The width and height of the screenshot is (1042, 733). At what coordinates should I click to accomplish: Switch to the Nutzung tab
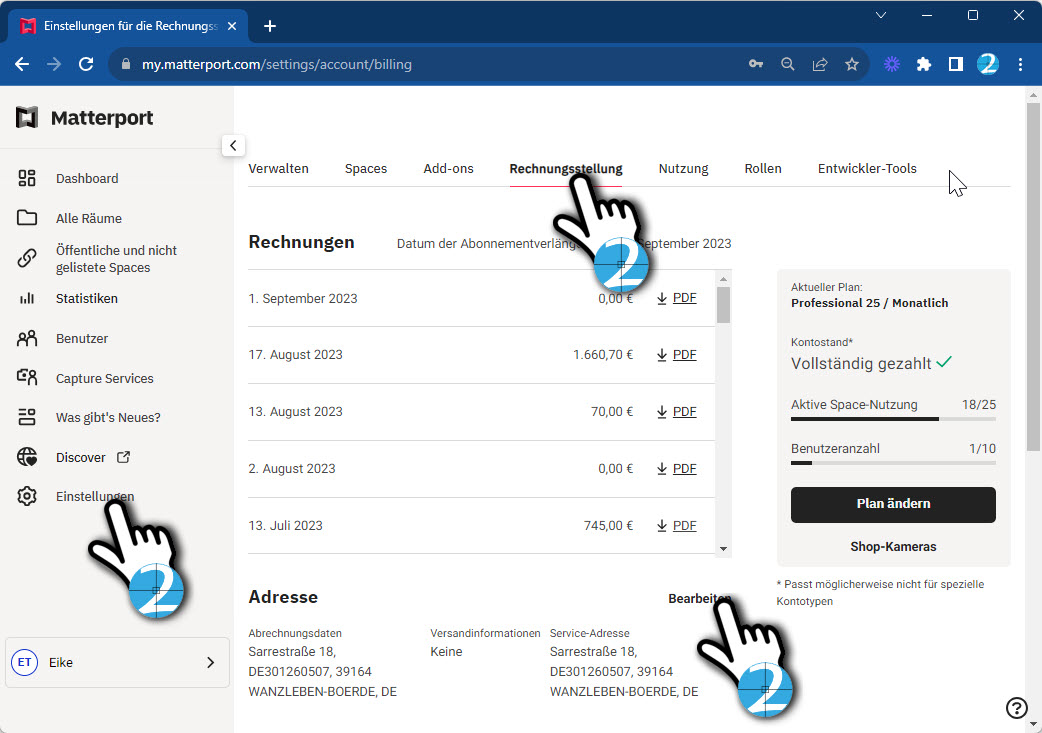[683, 169]
